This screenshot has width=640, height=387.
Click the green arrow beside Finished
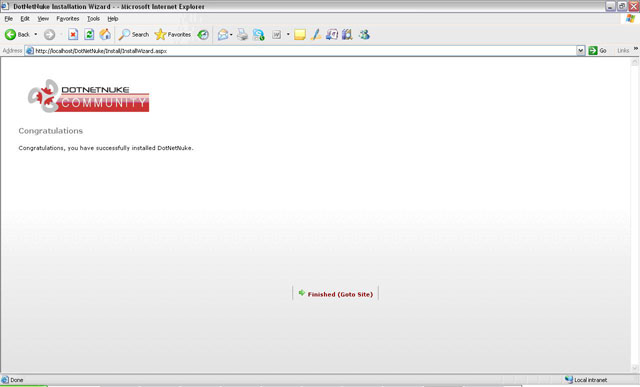(302, 293)
